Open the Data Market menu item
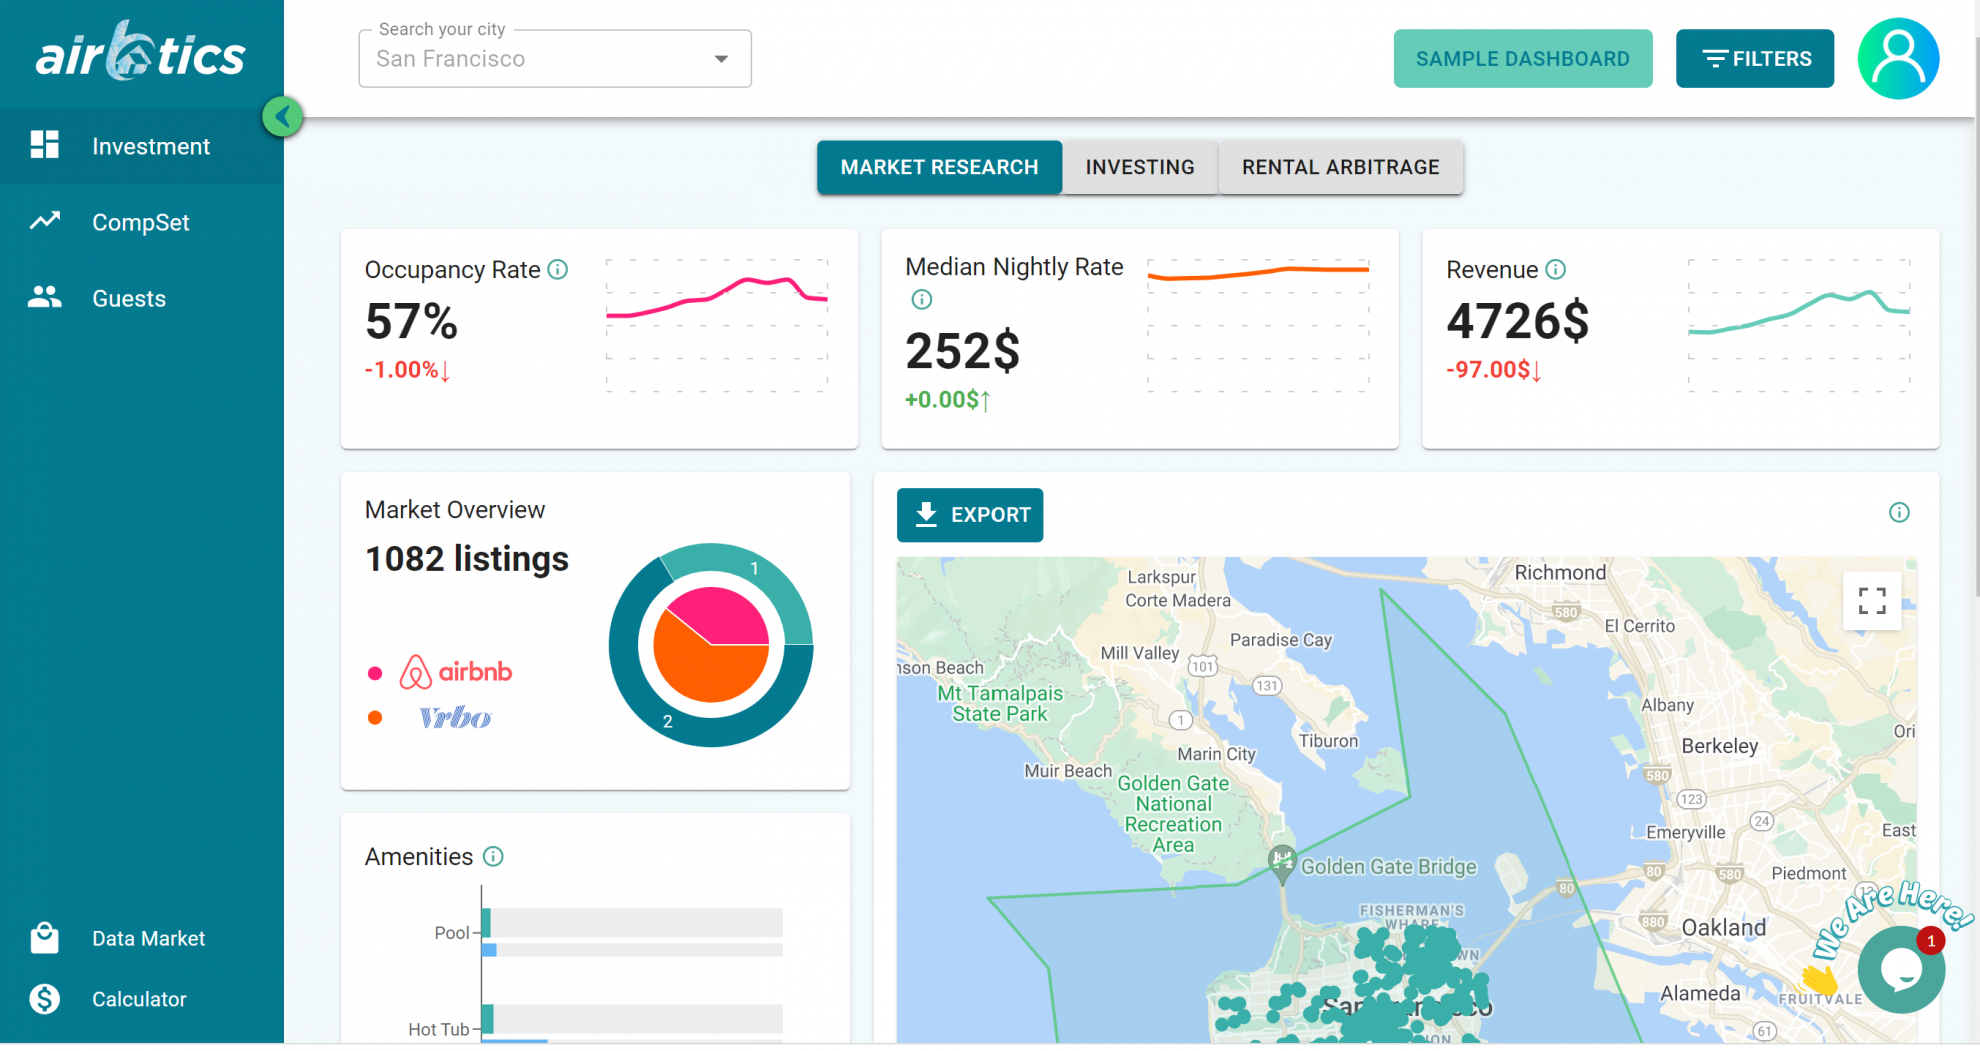This screenshot has width=1980, height=1051. tap(142, 938)
